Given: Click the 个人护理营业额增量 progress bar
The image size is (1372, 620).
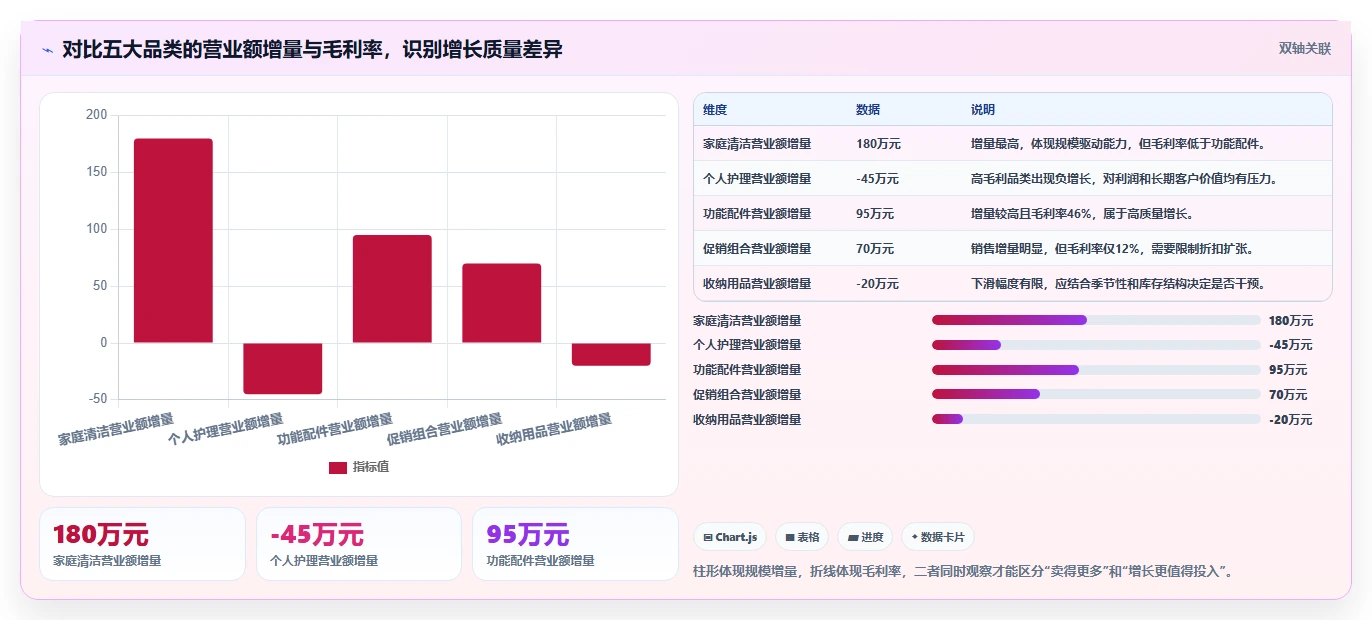Looking at the screenshot, I should (1096, 345).
